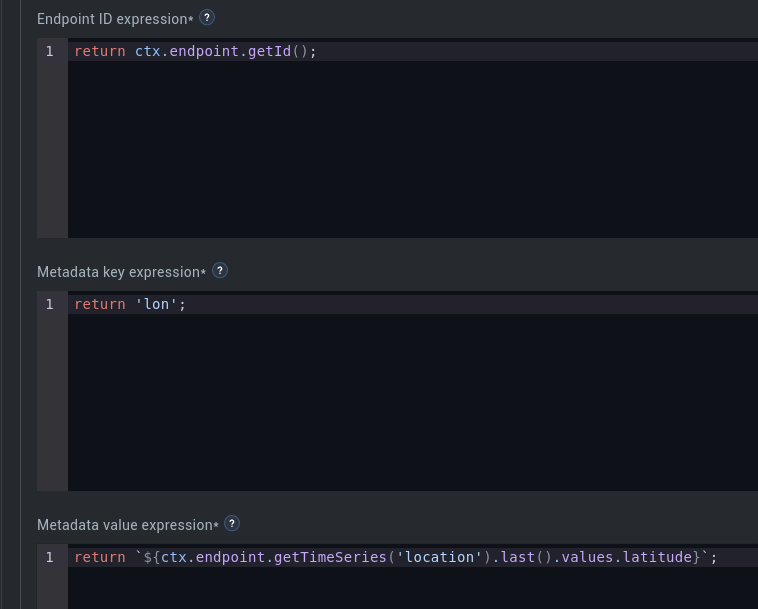Click the latitude property in value expression
The height and width of the screenshot is (609, 758).
click(x=658, y=557)
